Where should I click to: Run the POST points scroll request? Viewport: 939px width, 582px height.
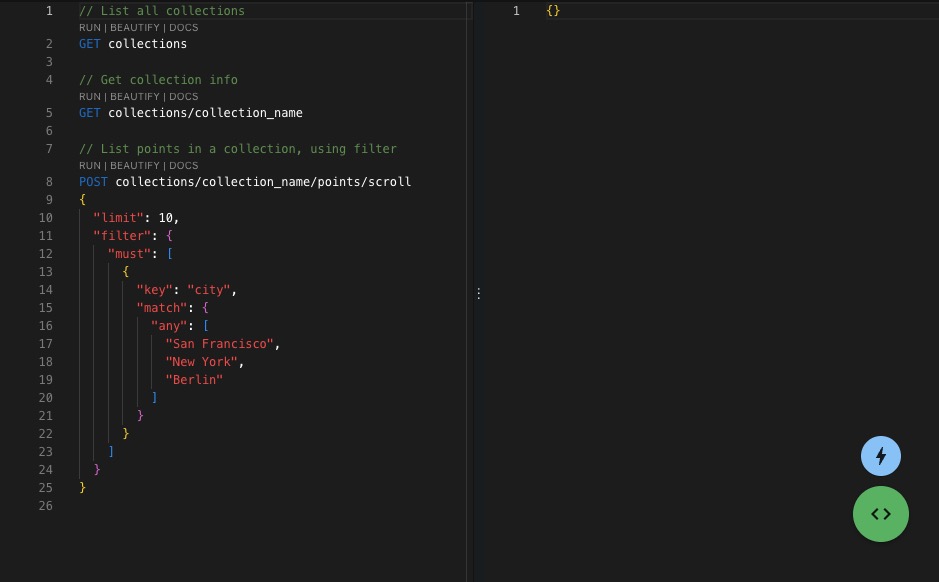(89, 165)
